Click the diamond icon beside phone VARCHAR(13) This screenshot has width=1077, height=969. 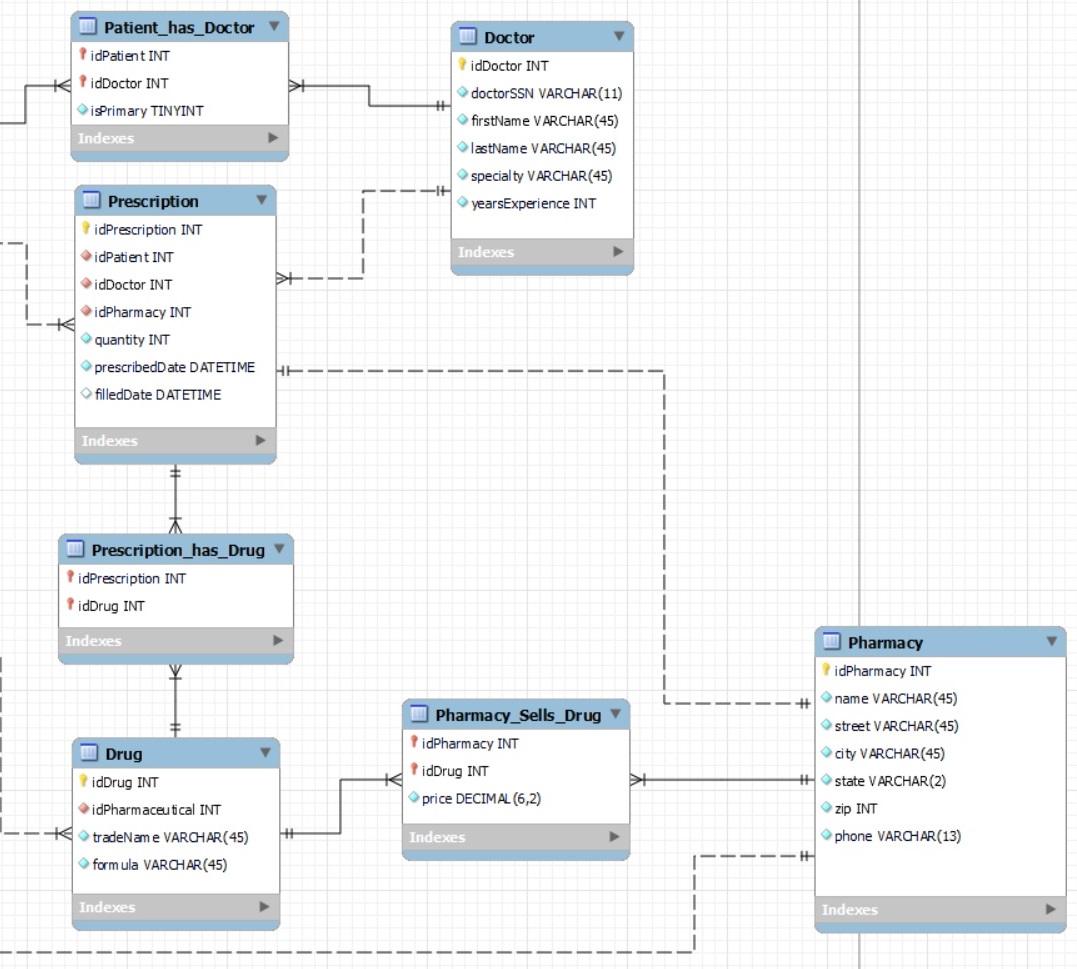[x=826, y=834]
